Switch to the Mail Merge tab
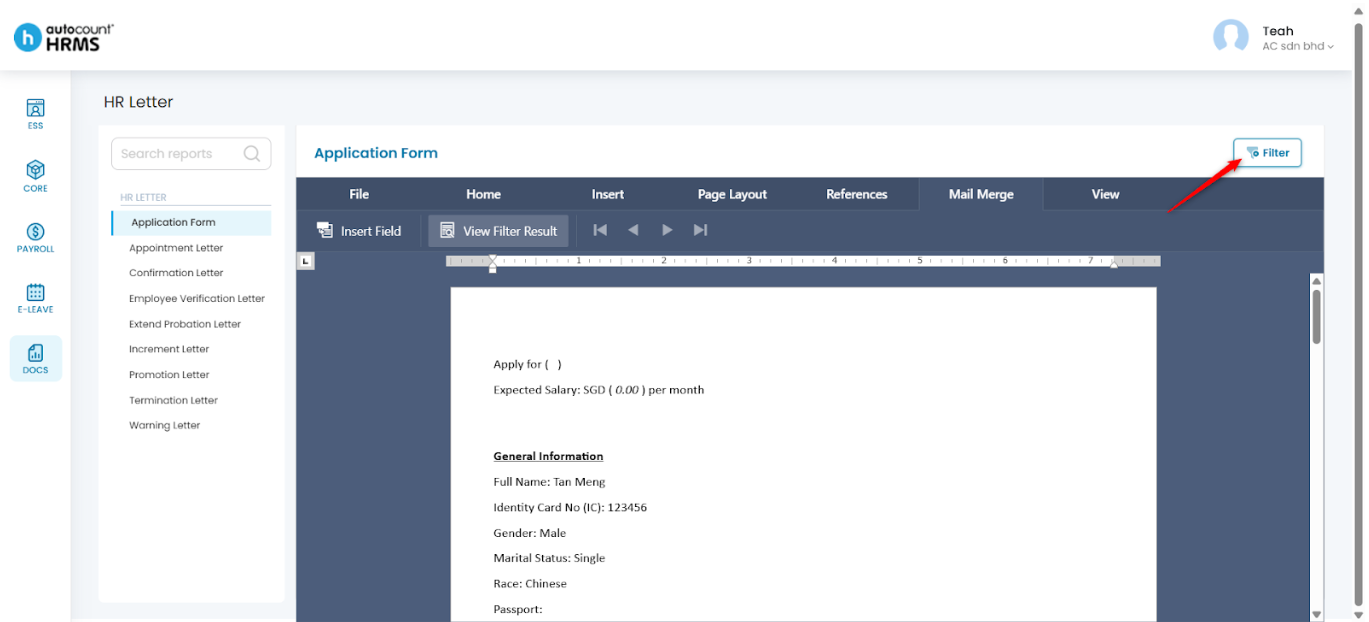 981,194
